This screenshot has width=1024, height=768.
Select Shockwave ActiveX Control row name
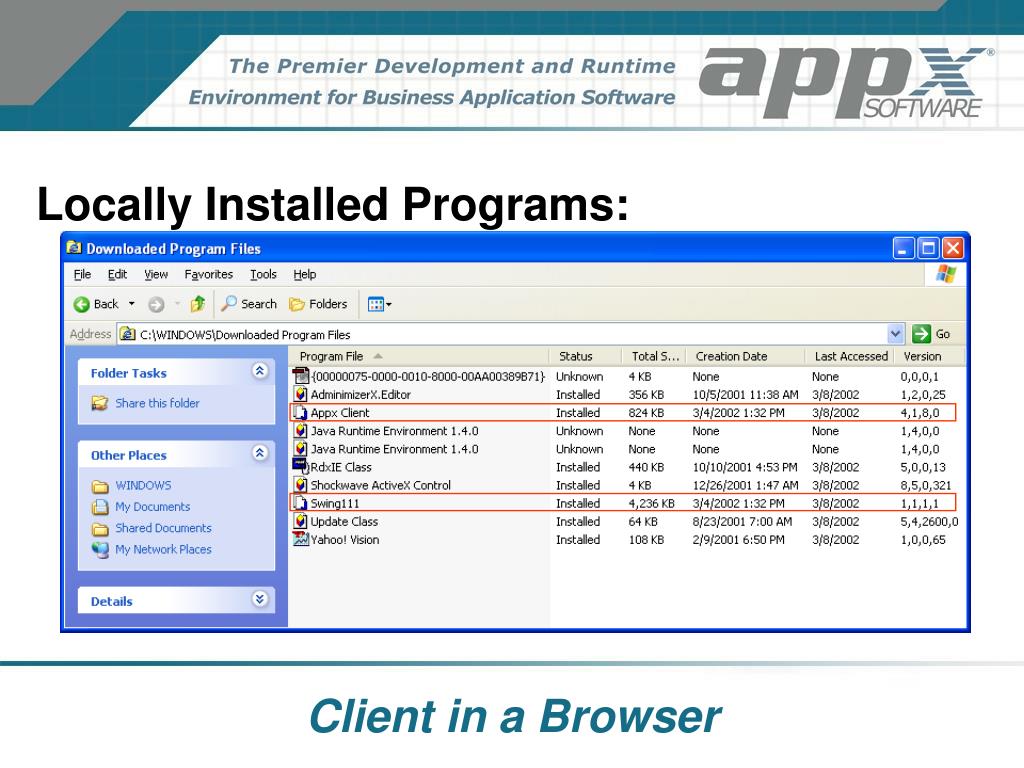(381, 485)
